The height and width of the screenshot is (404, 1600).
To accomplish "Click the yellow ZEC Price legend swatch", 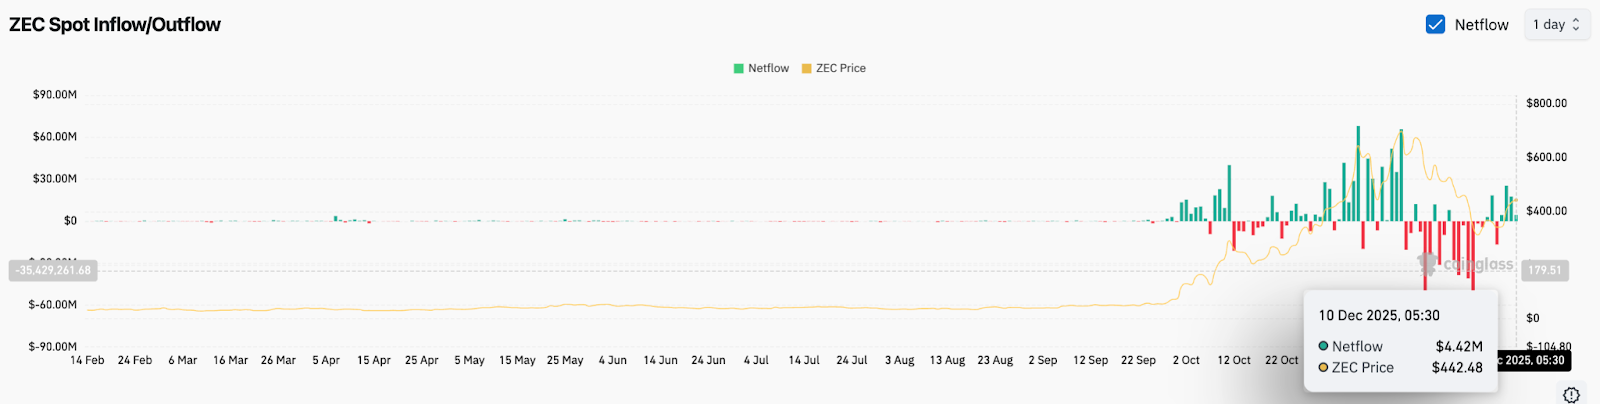I will 807,68.
